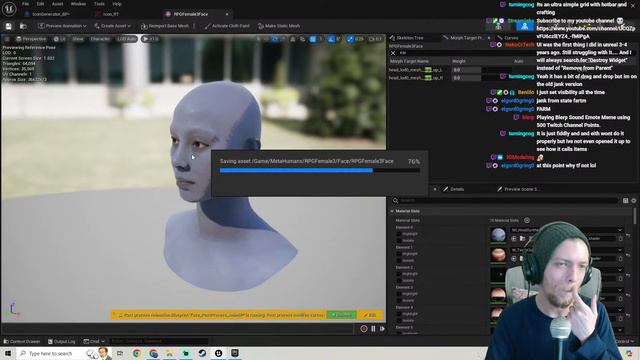Open the viewport options hamburger menu

[x=7, y=39]
